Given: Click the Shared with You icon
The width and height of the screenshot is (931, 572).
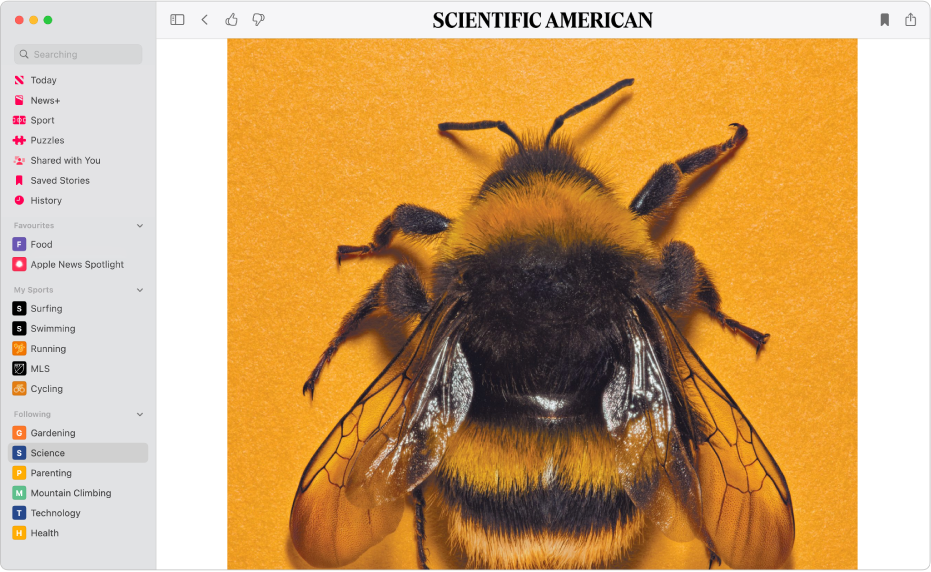Looking at the screenshot, I should click(19, 160).
